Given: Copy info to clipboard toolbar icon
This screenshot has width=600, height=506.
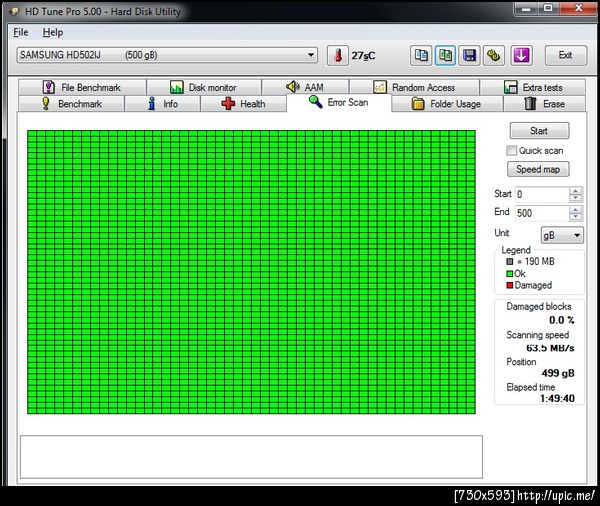Looking at the screenshot, I should [421, 55].
